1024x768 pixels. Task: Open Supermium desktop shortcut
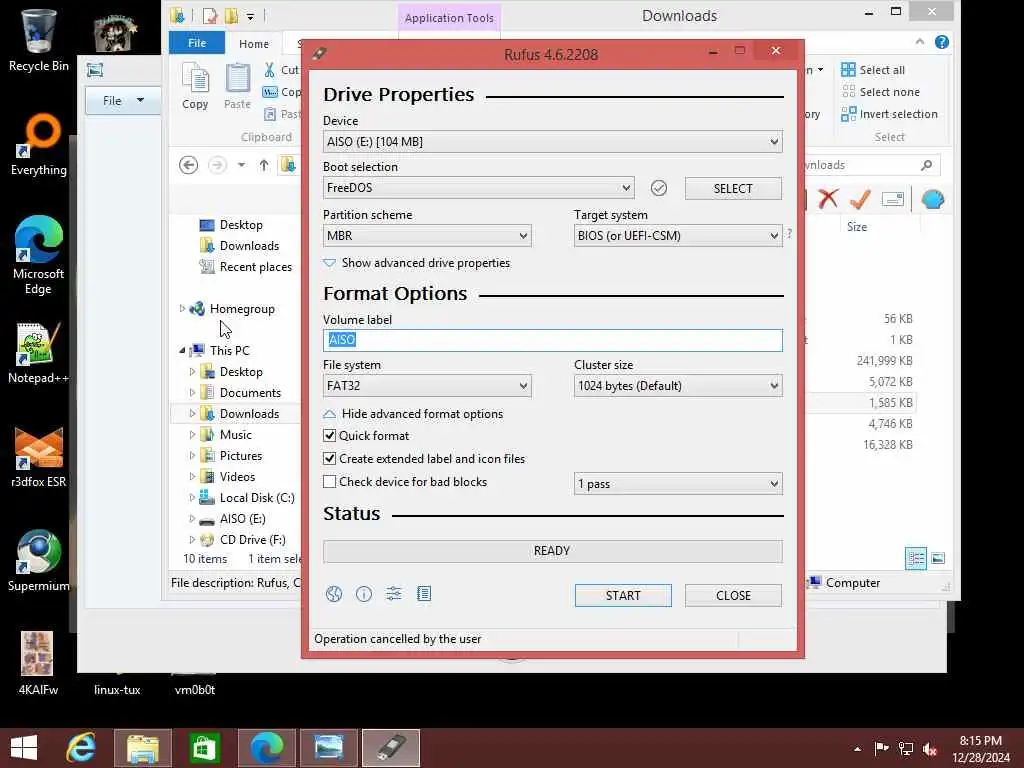(39, 560)
